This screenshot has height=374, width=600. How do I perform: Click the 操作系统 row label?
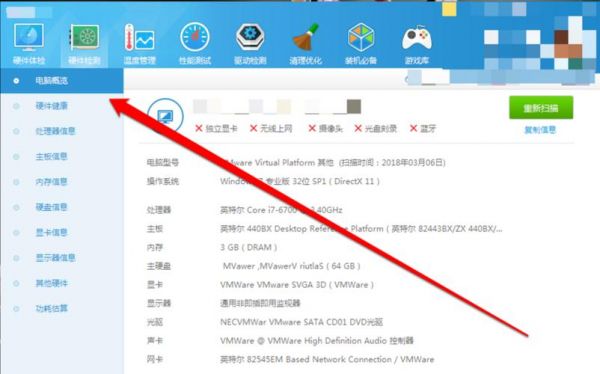click(x=163, y=181)
